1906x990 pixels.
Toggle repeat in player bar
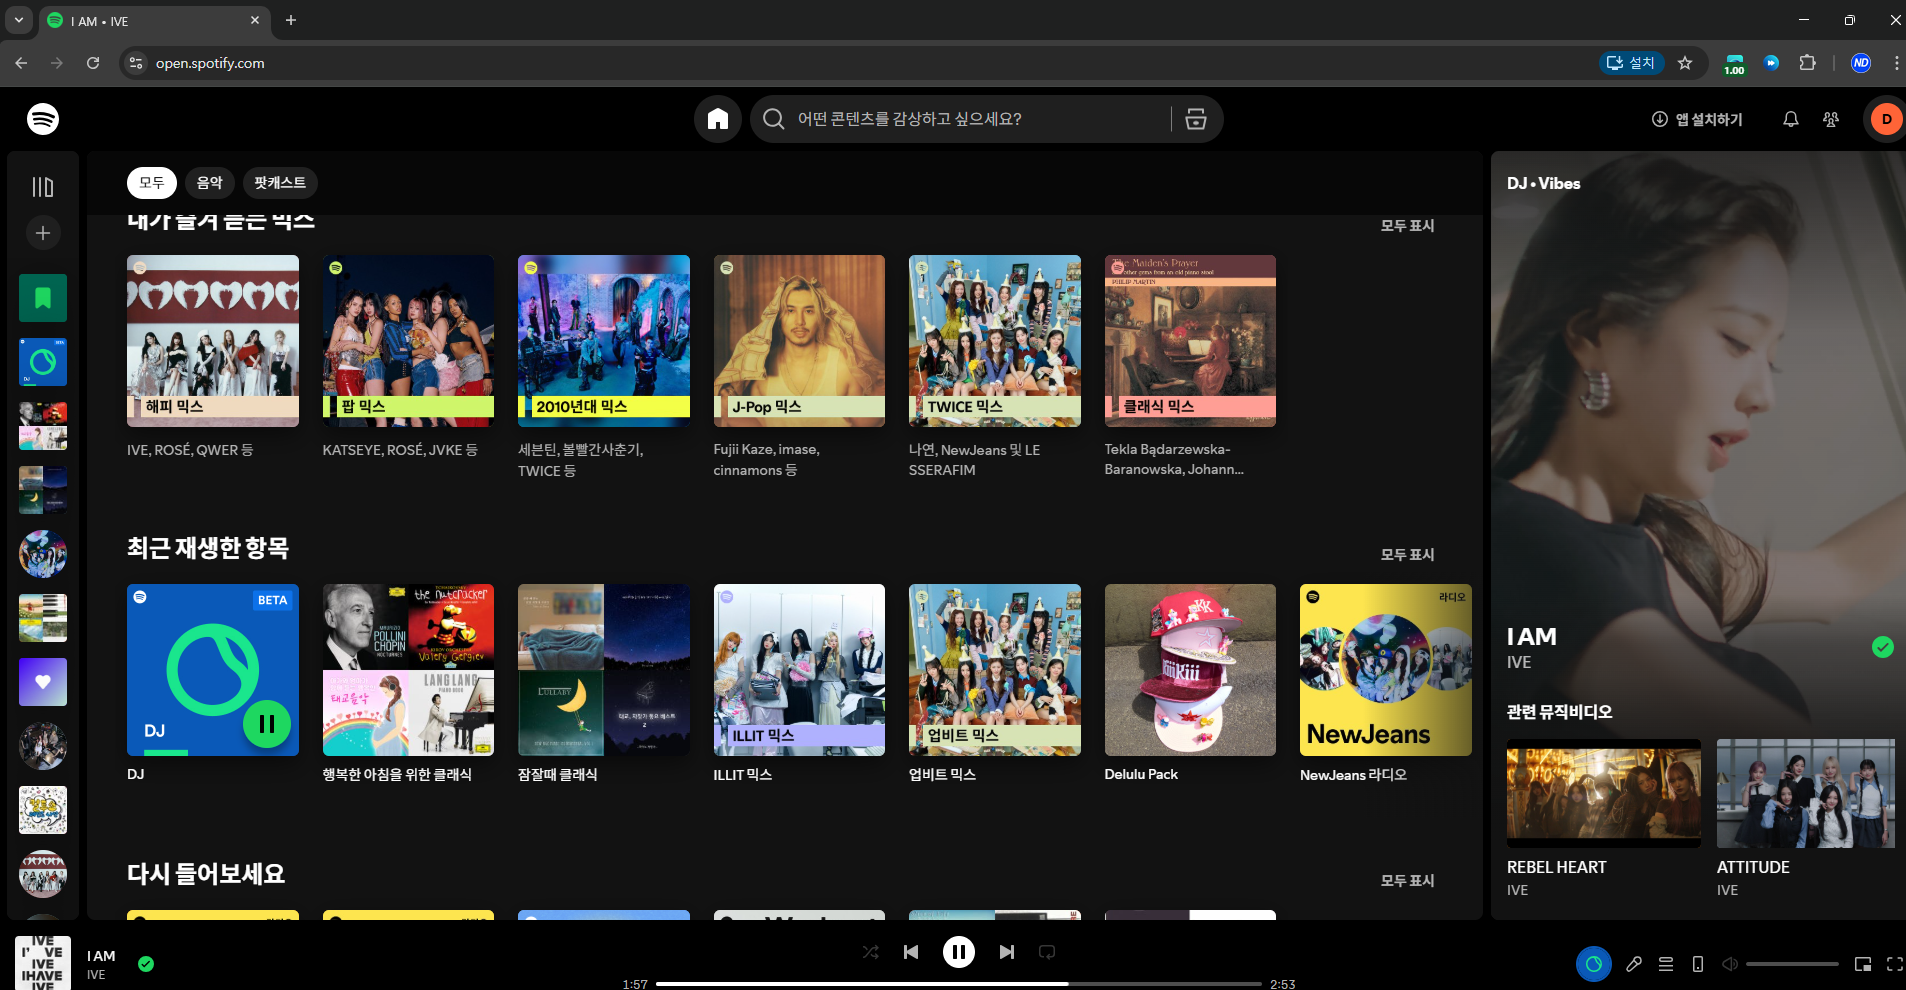(1047, 952)
